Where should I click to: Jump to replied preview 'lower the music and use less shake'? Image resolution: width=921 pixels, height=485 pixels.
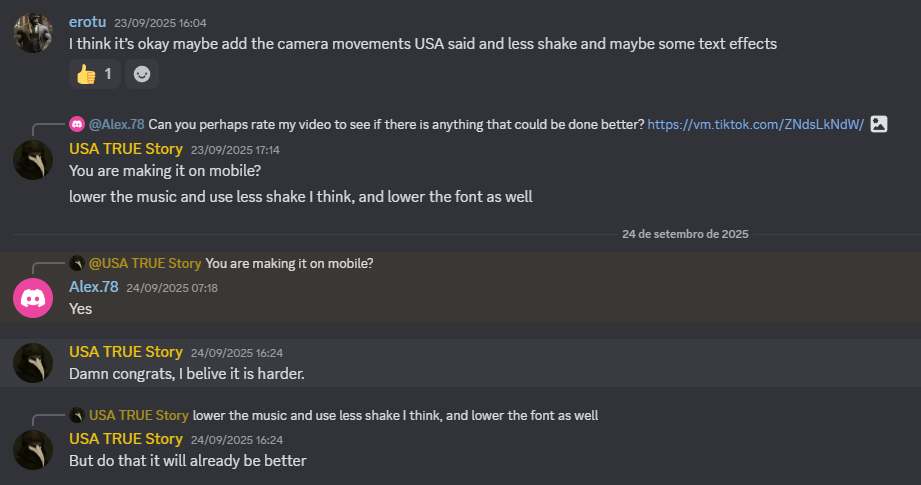click(395, 415)
